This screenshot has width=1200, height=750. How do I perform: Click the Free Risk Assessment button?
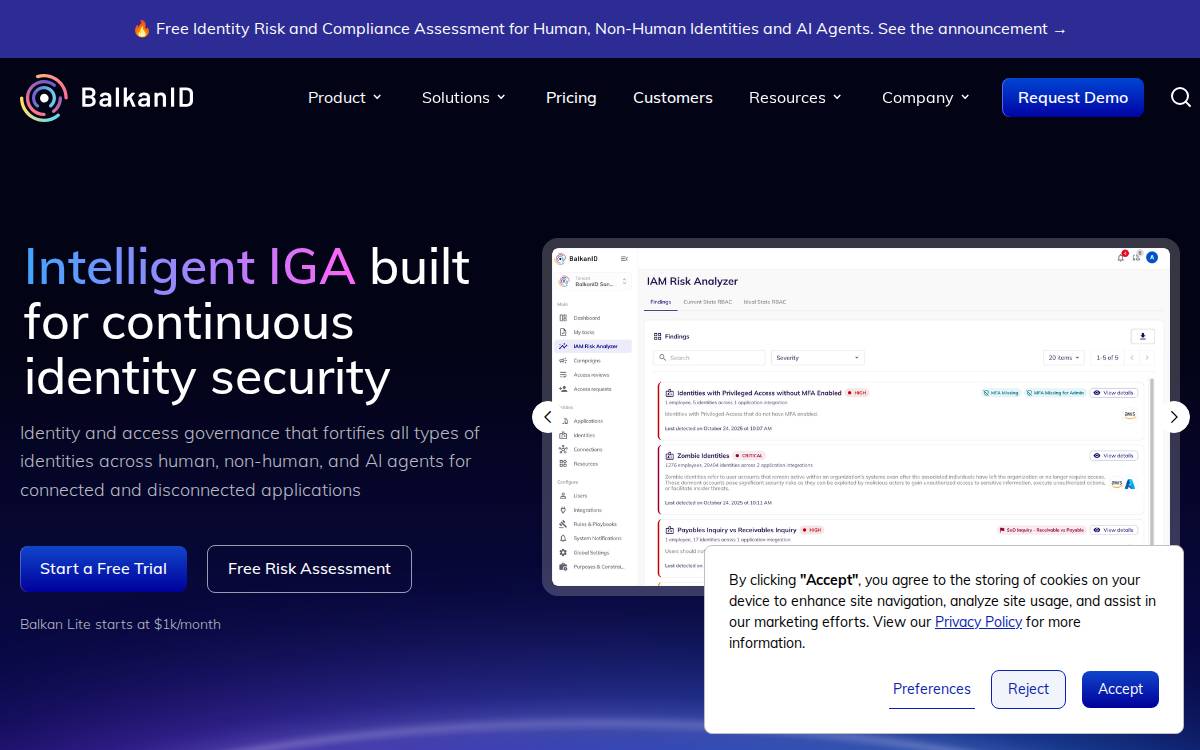click(309, 568)
